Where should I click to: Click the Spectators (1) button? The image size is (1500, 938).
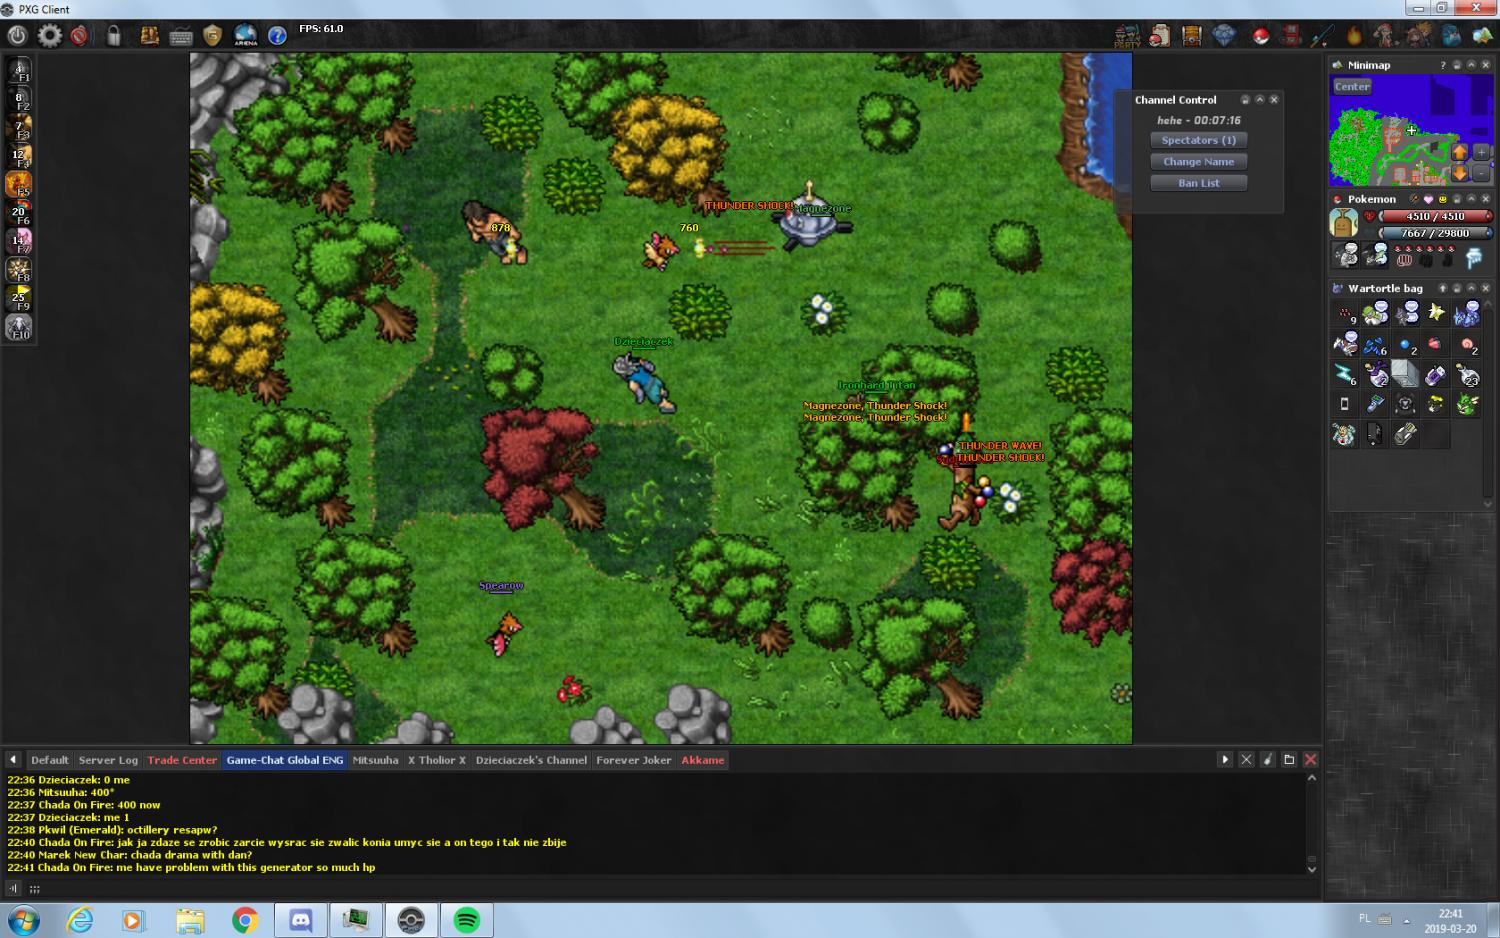[x=1198, y=141]
